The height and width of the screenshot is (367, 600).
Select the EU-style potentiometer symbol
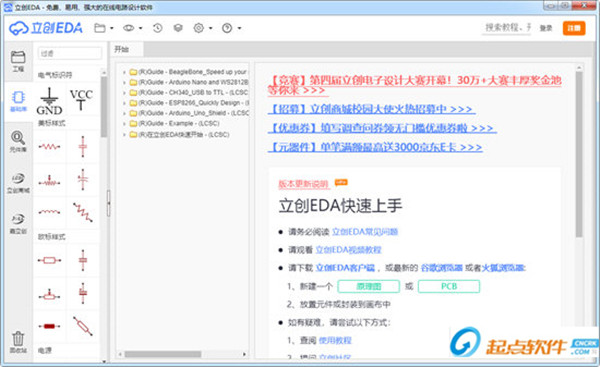(x=49, y=294)
